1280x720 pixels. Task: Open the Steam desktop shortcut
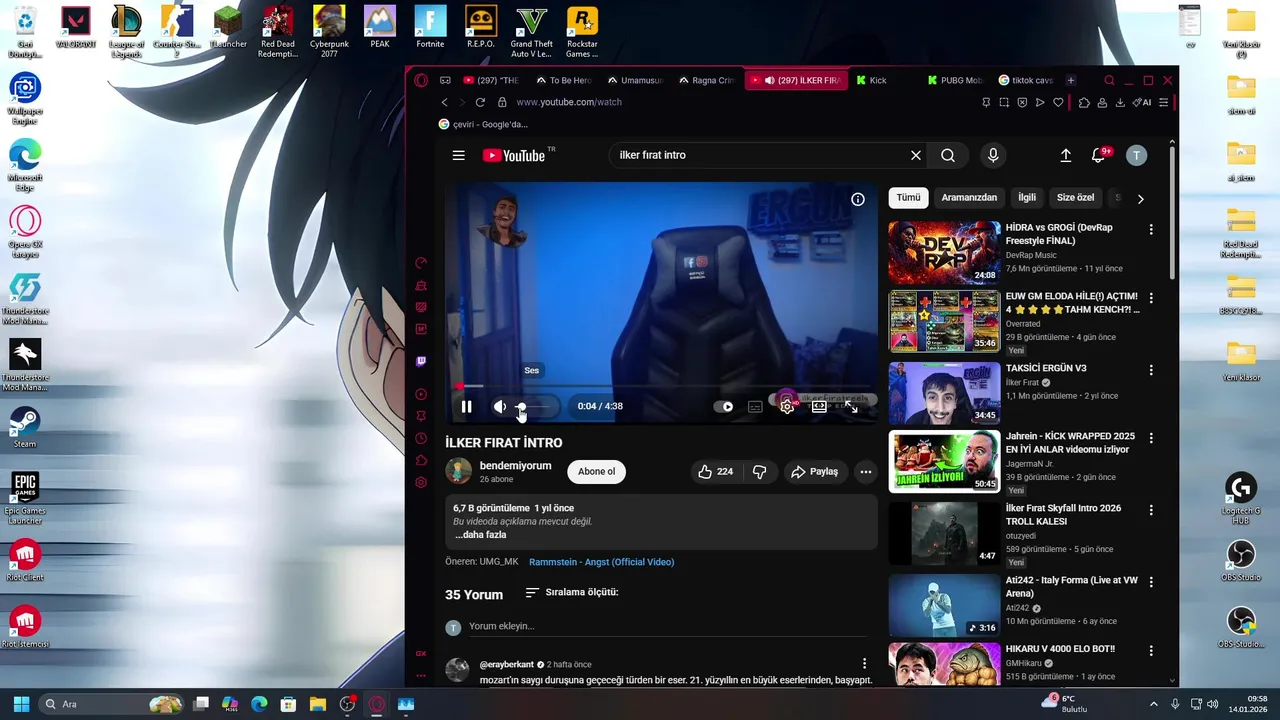pos(25,428)
